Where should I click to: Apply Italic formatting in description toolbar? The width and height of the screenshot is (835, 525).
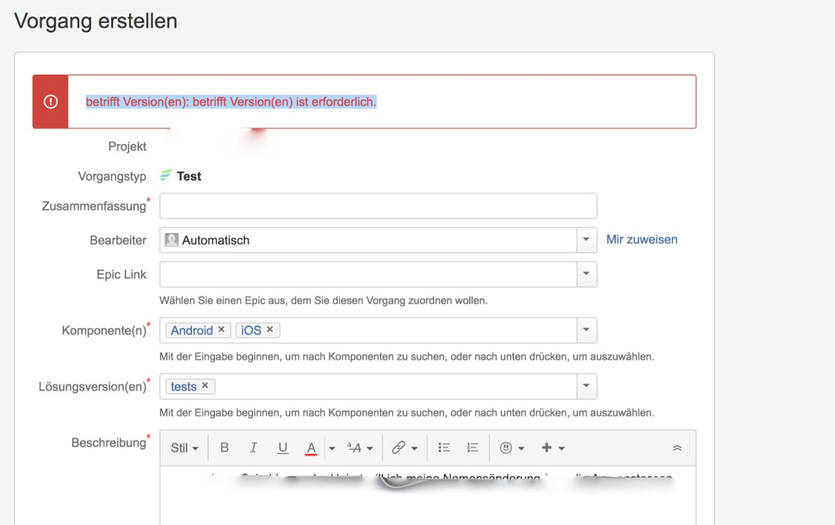tap(253, 448)
